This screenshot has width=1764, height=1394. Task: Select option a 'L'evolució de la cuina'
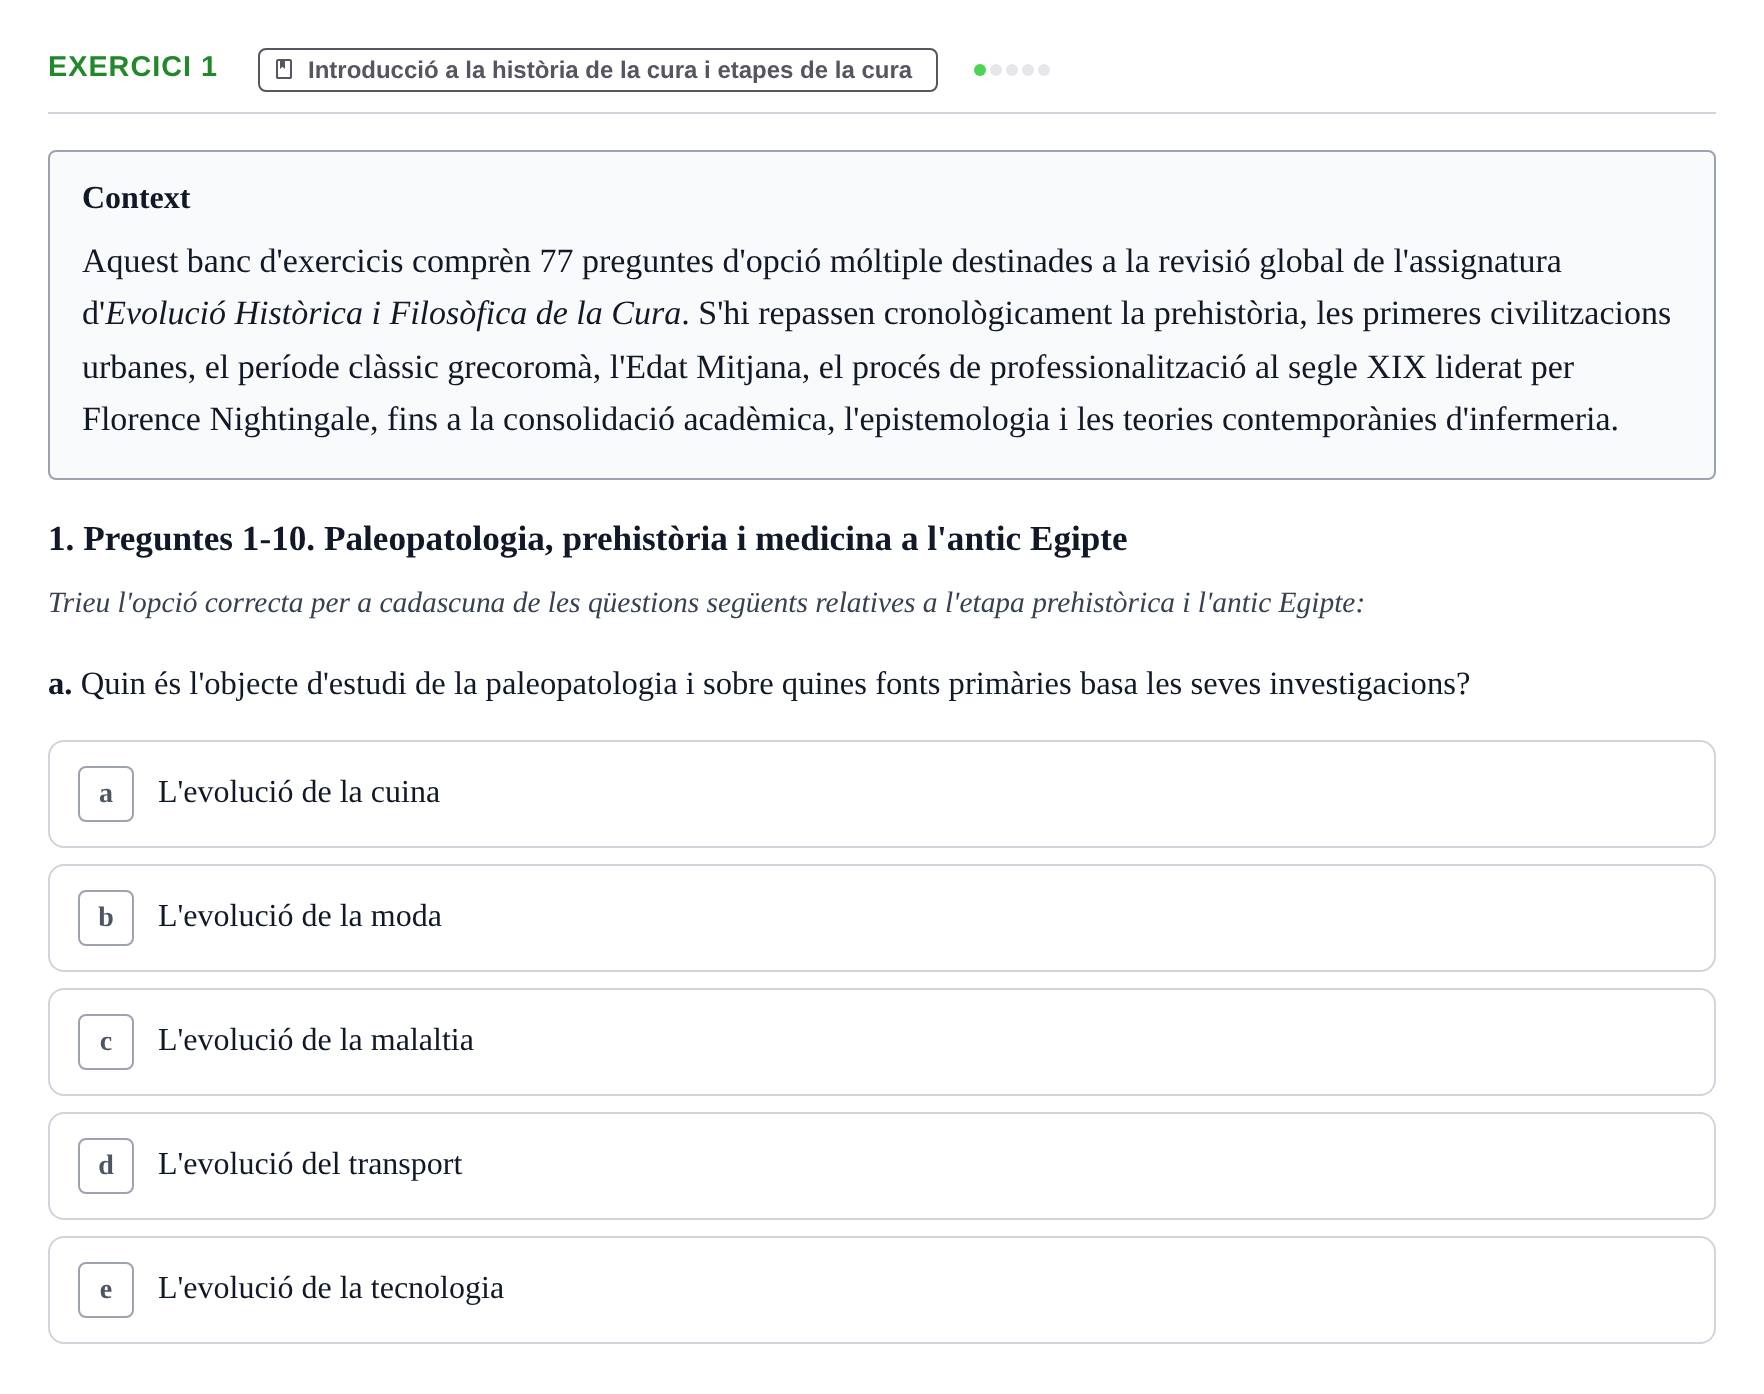(x=881, y=794)
